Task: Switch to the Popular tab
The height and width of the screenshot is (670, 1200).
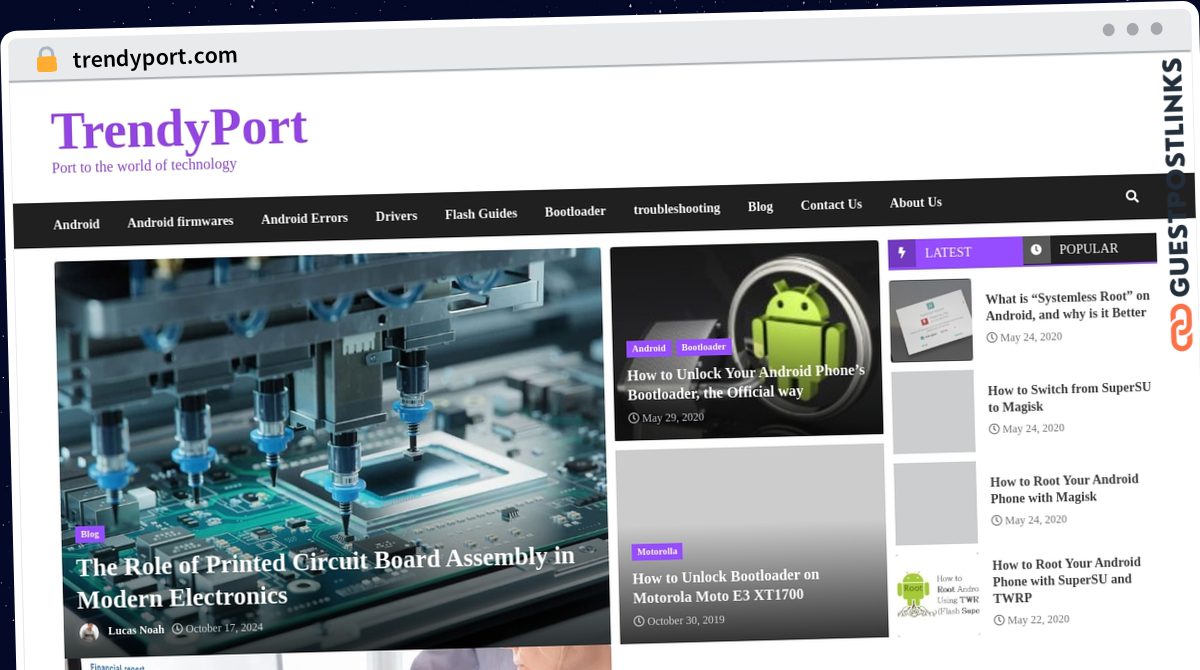Action: 1089,249
